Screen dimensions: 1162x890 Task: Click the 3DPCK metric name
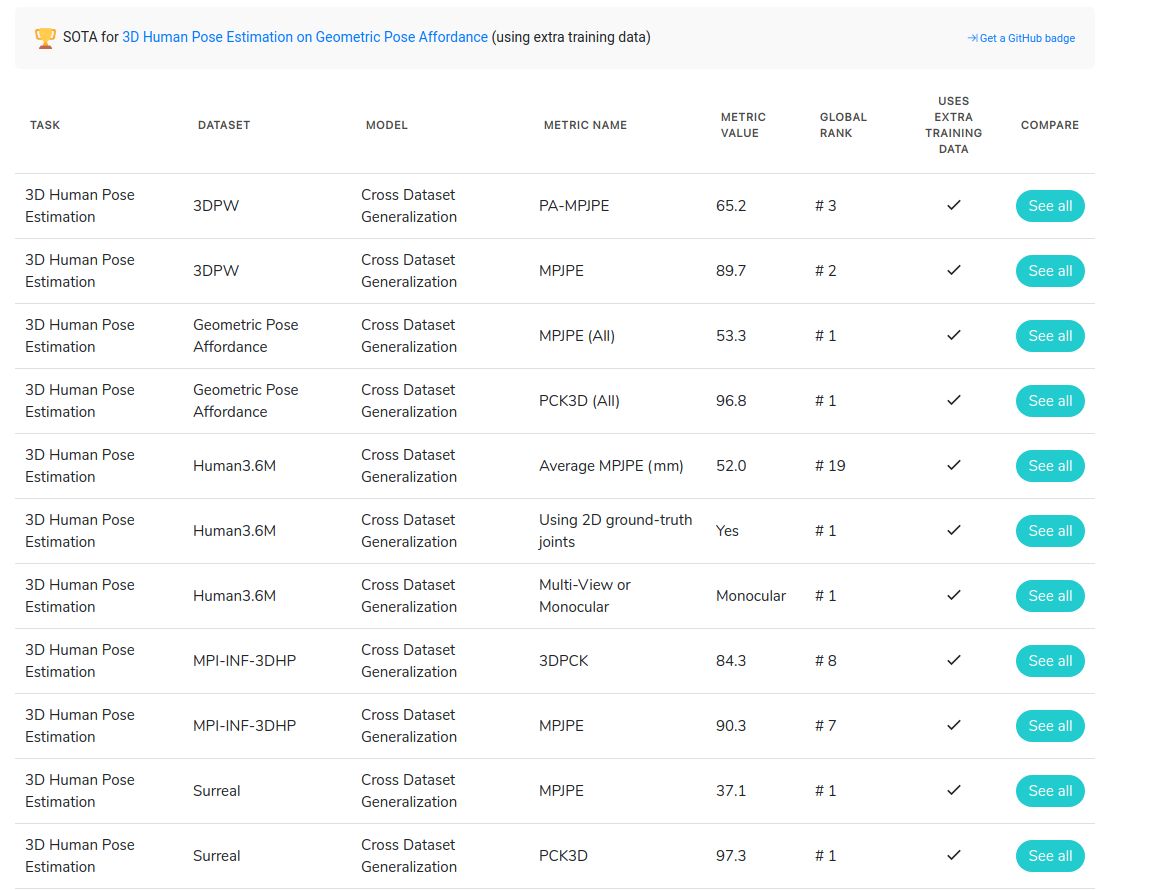(564, 661)
